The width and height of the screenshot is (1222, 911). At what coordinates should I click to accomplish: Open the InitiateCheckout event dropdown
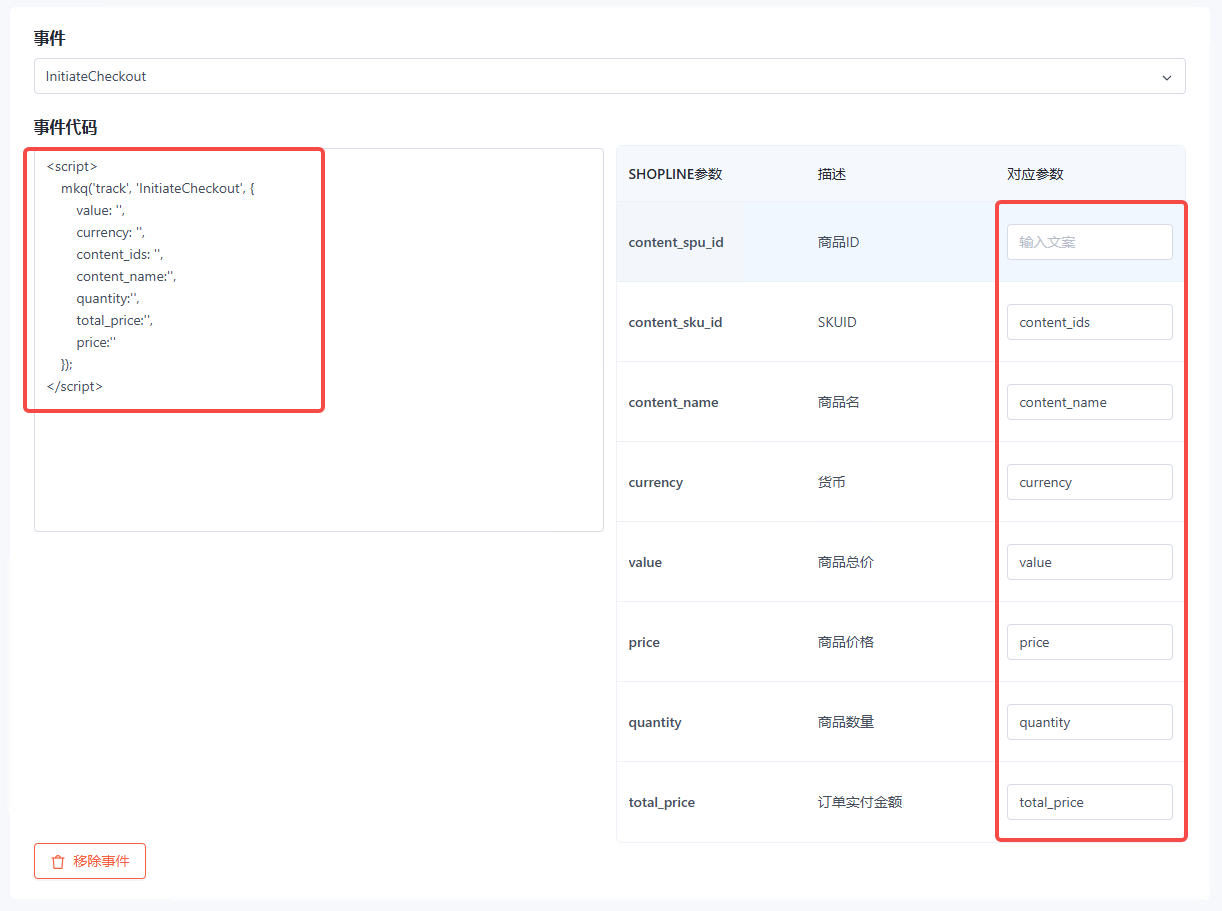point(609,76)
